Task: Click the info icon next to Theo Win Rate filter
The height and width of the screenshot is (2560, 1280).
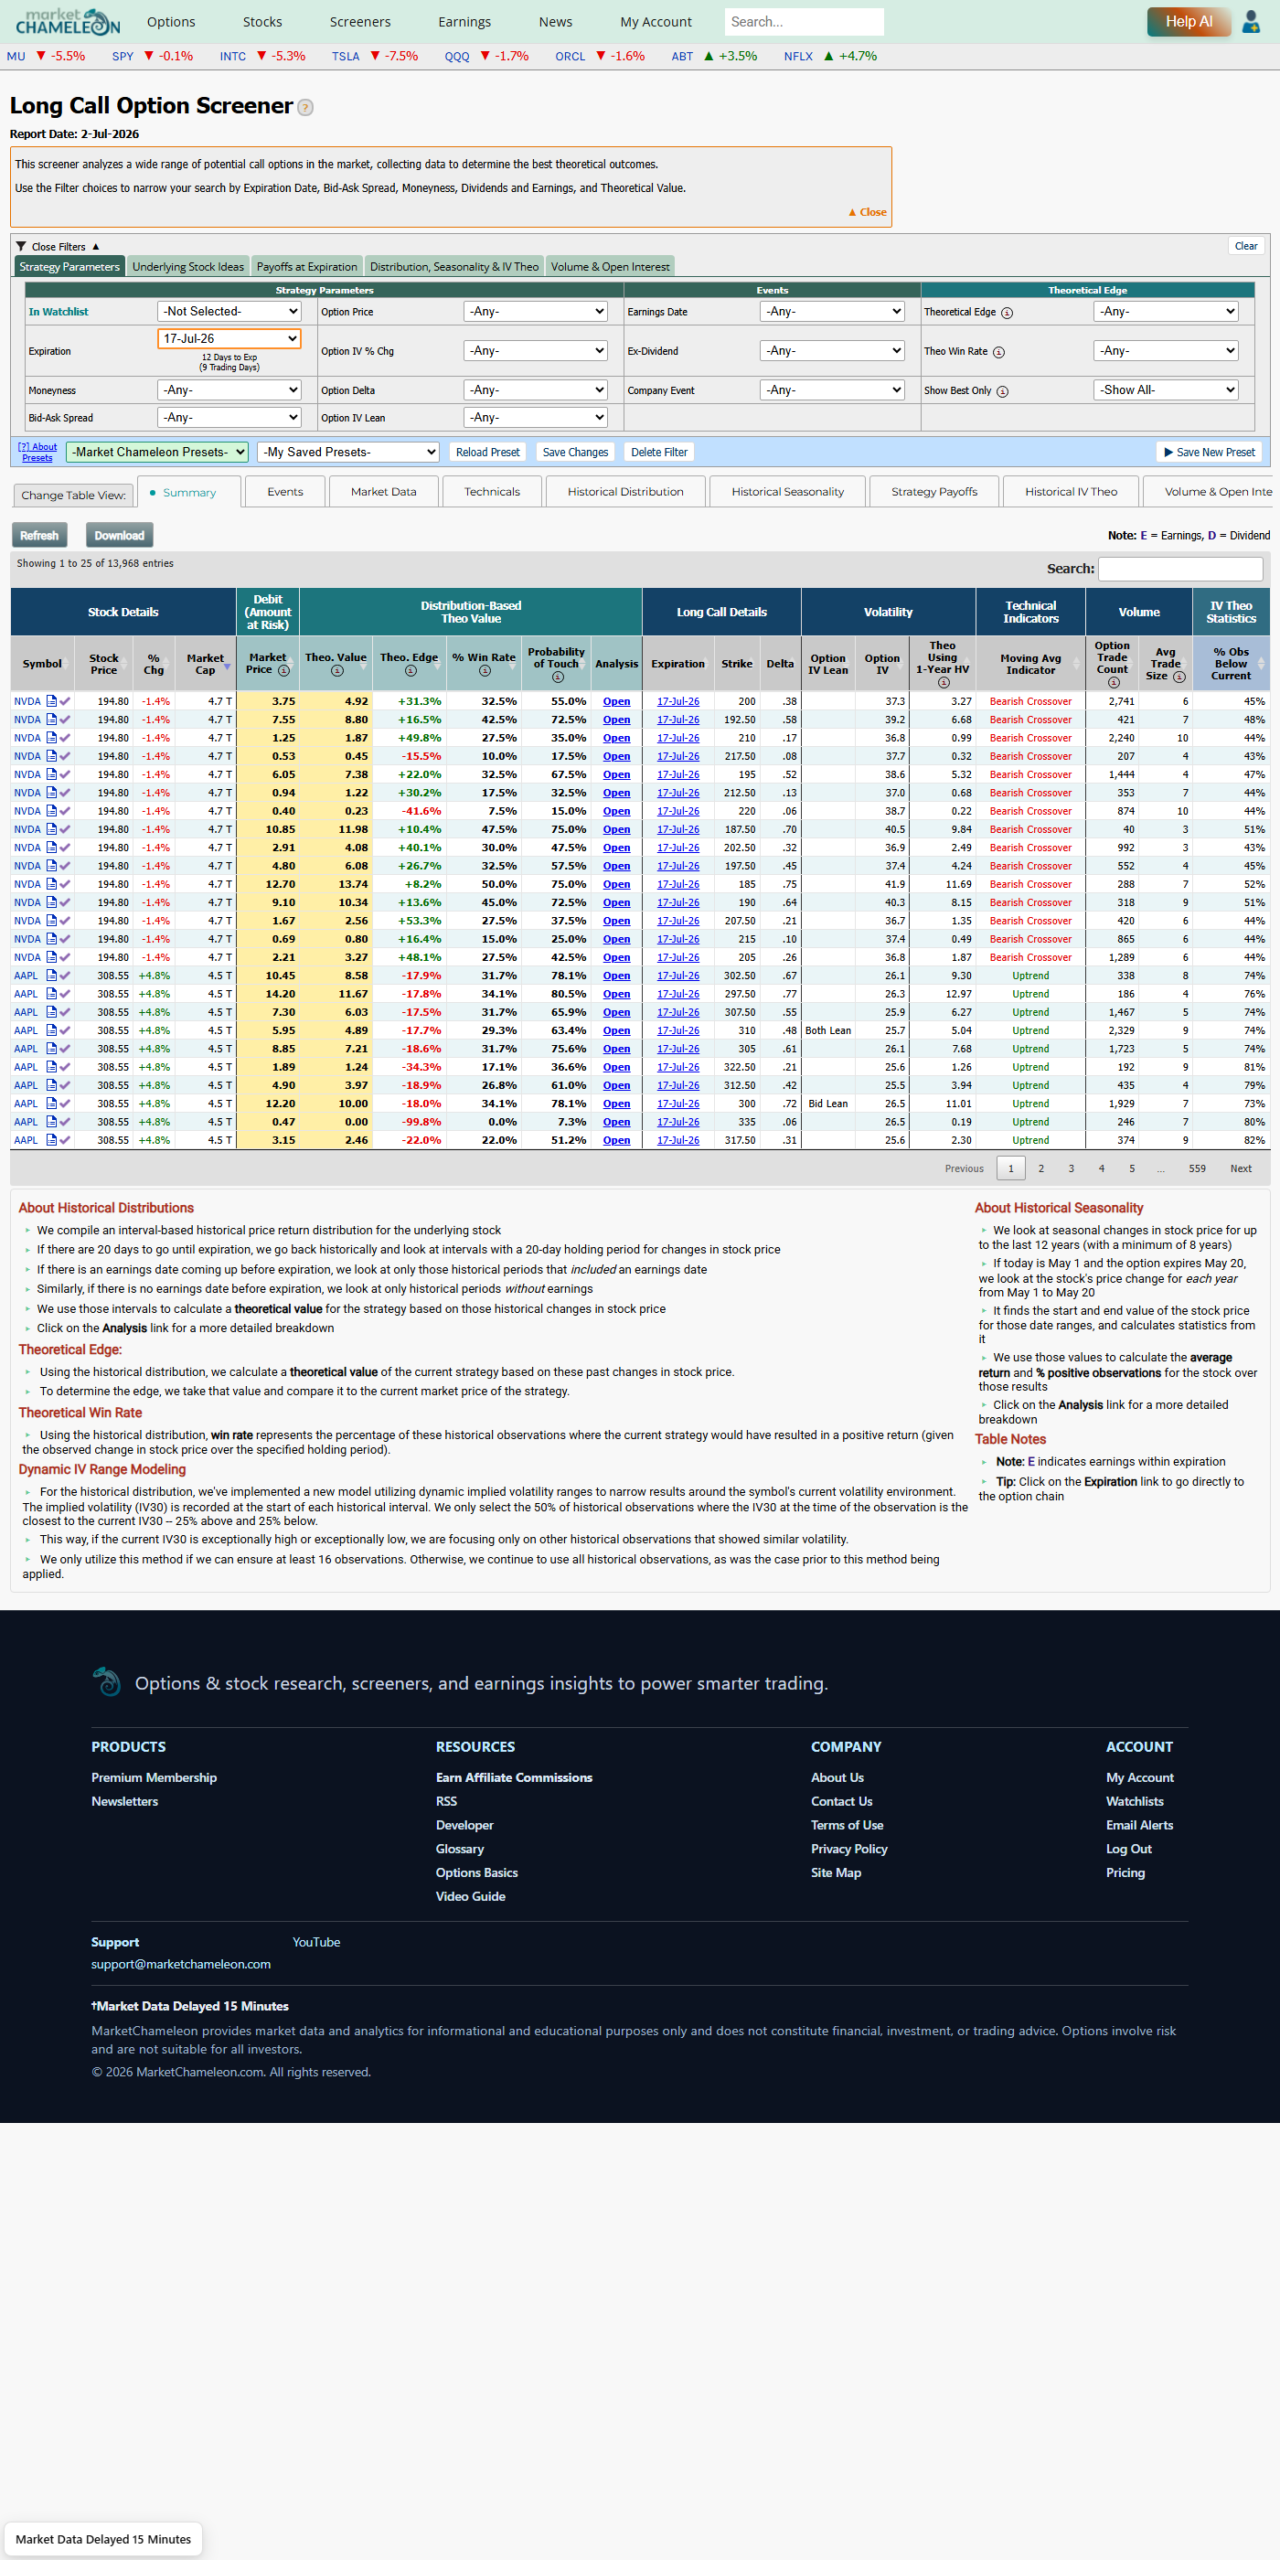Action: tap(999, 352)
